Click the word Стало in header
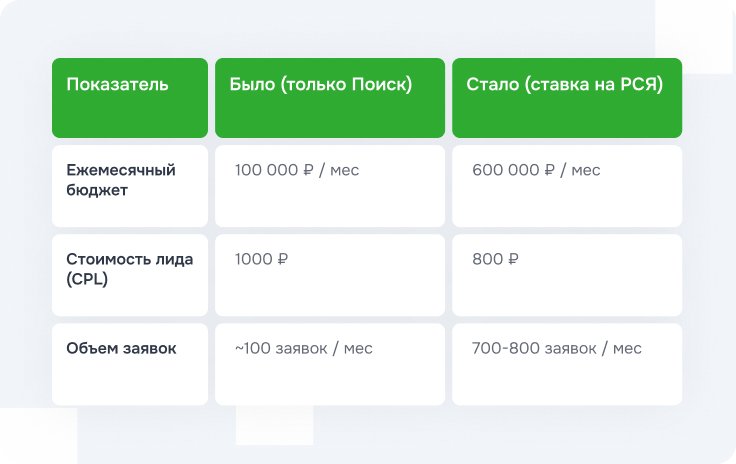Screen dimensions: 736x464 pyautogui.click(x=492, y=84)
